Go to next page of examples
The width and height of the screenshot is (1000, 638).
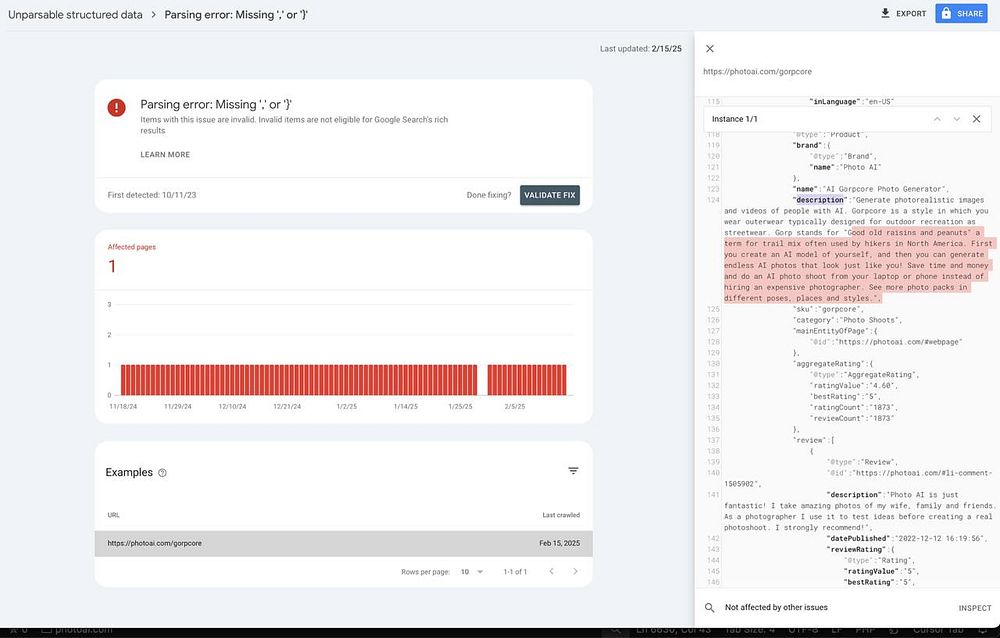575,572
